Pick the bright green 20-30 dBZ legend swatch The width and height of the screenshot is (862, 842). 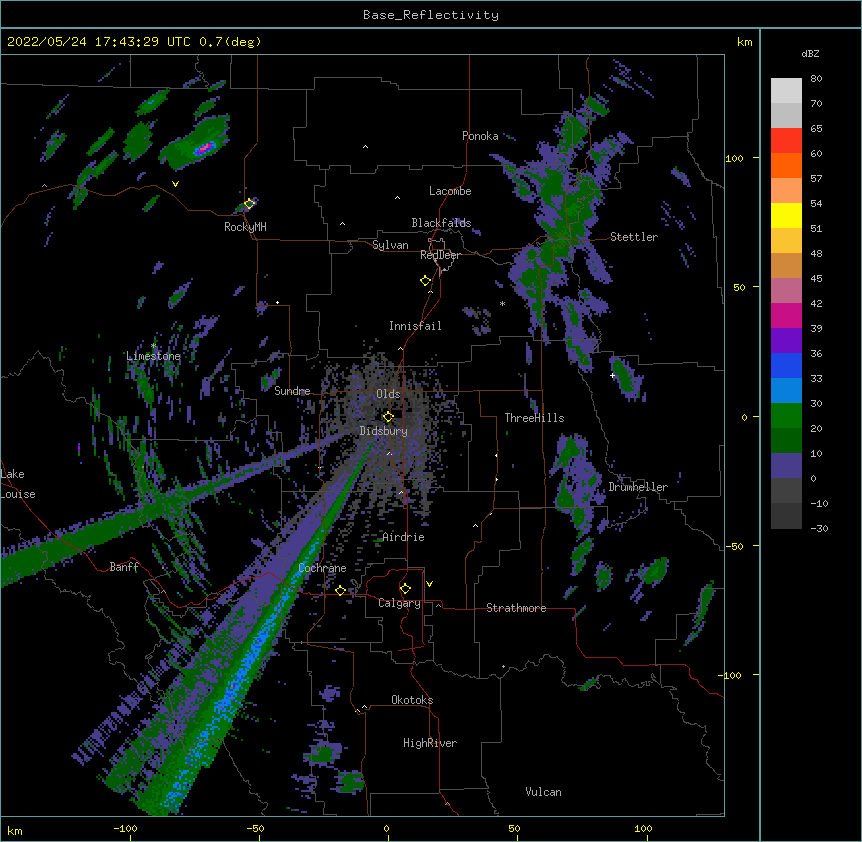(786, 416)
